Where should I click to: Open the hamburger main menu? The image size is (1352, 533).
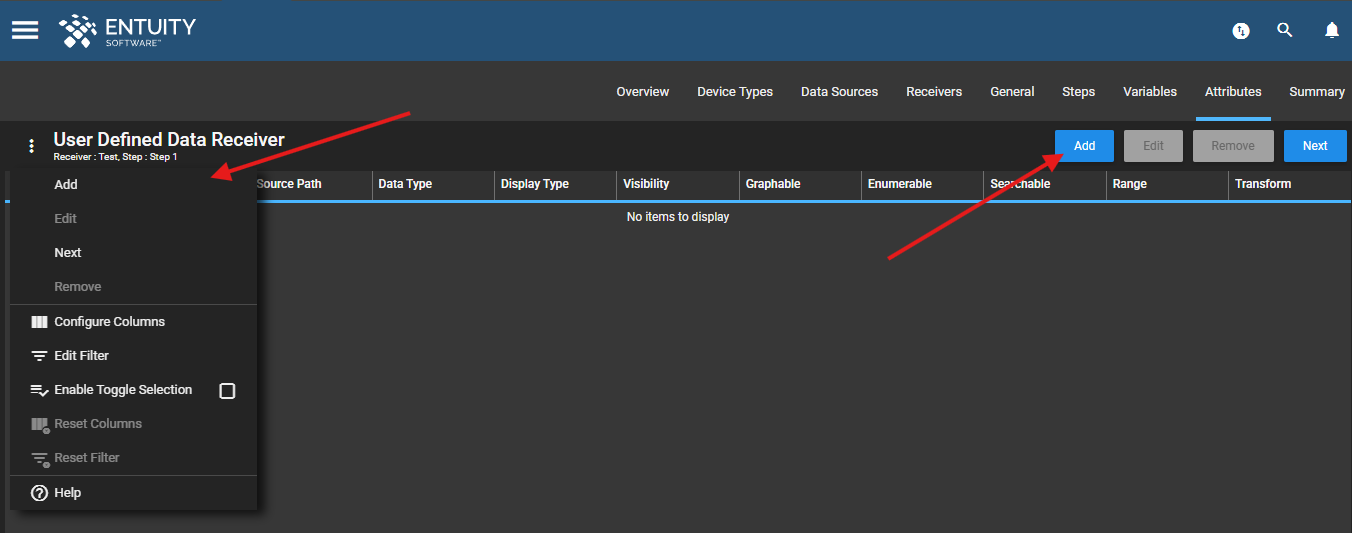(x=25, y=30)
